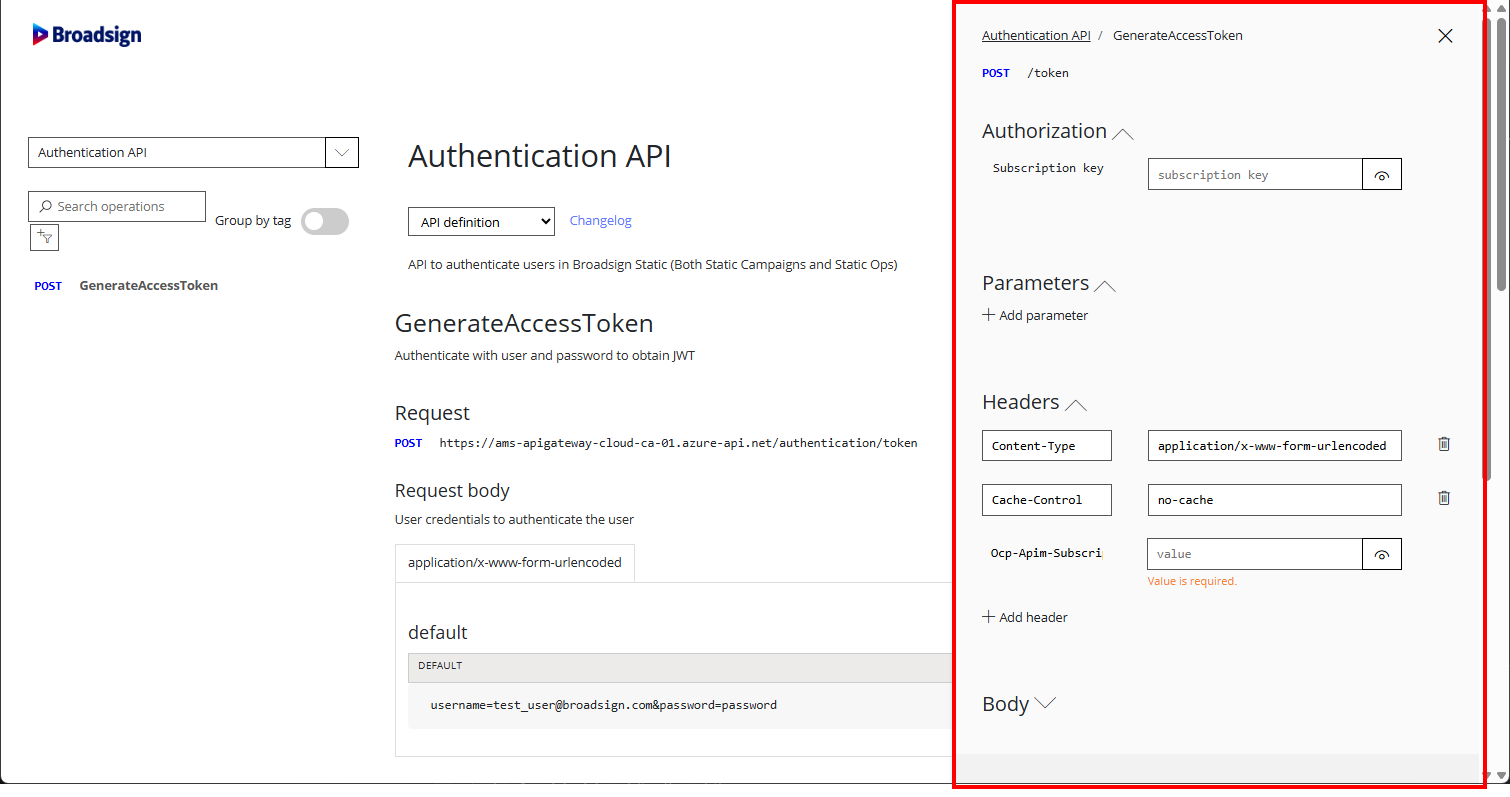The width and height of the screenshot is (1510, 797).
Task: Open the tag filter icon button
Action: (46, 237)
